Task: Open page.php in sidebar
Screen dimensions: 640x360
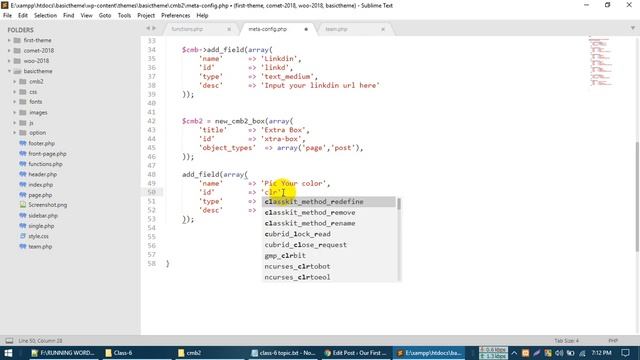Action: click(40, 195)
